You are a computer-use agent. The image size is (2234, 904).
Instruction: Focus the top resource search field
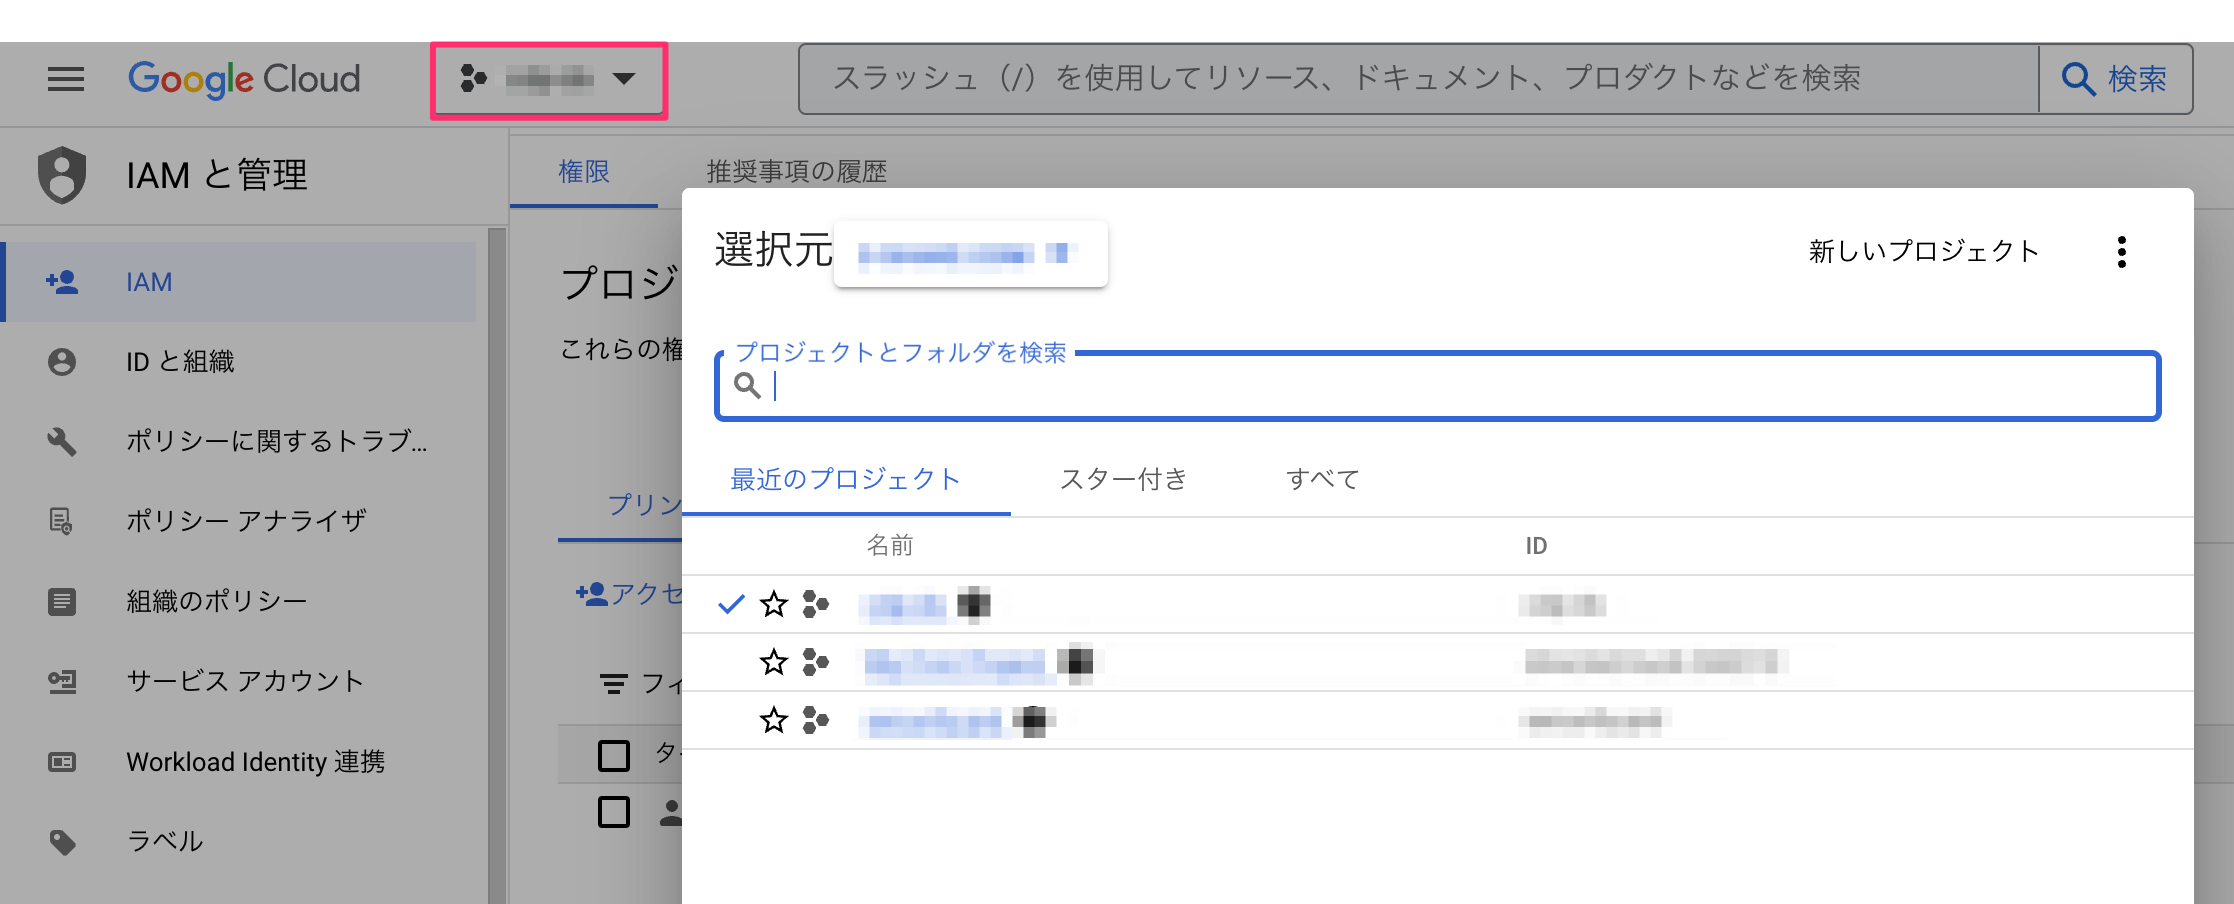pos(1418,79)
